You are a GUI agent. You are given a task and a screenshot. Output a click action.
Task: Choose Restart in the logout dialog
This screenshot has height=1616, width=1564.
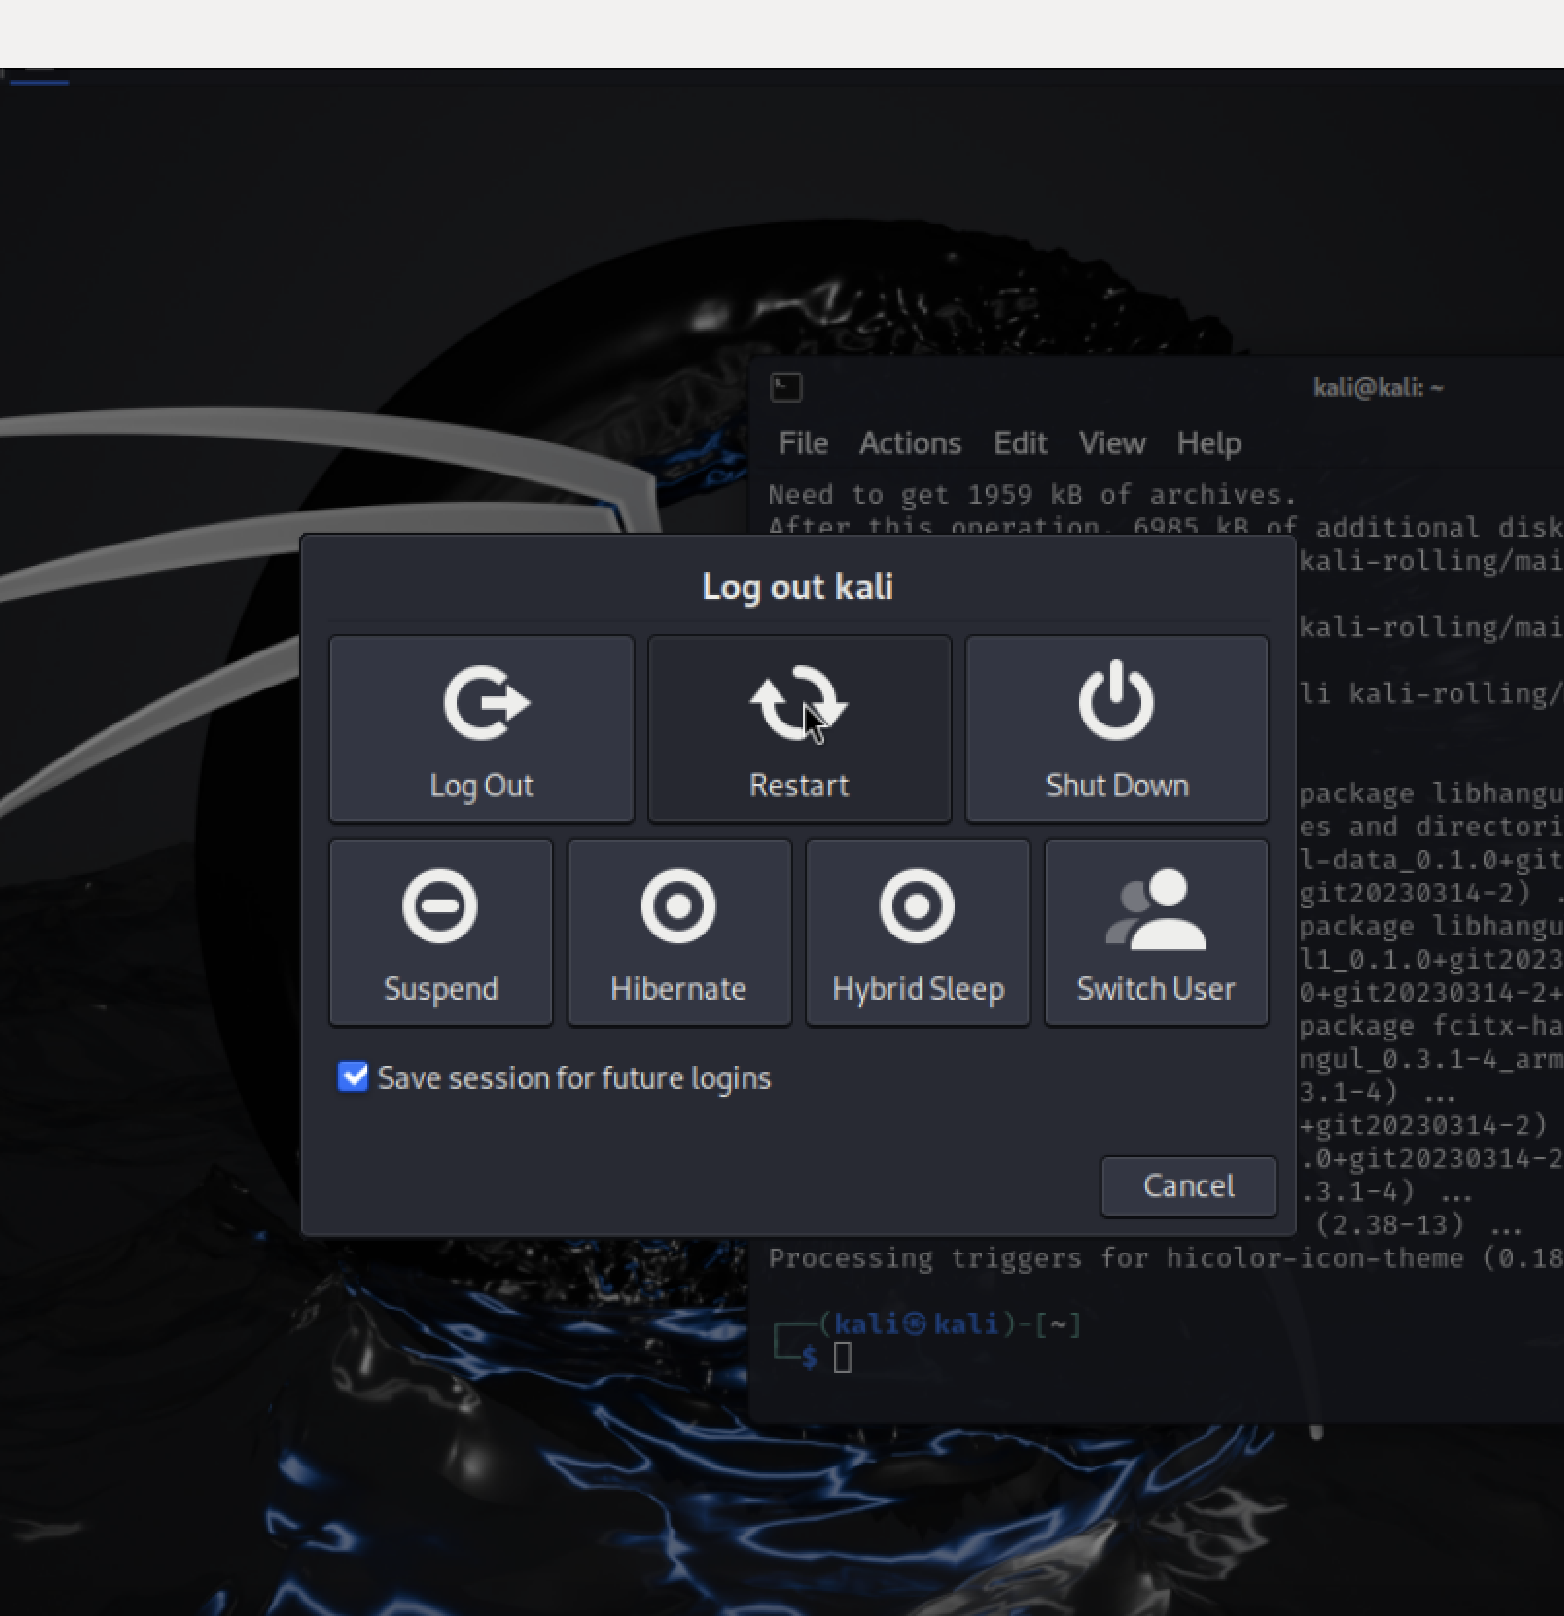click(x=799, y=729)
